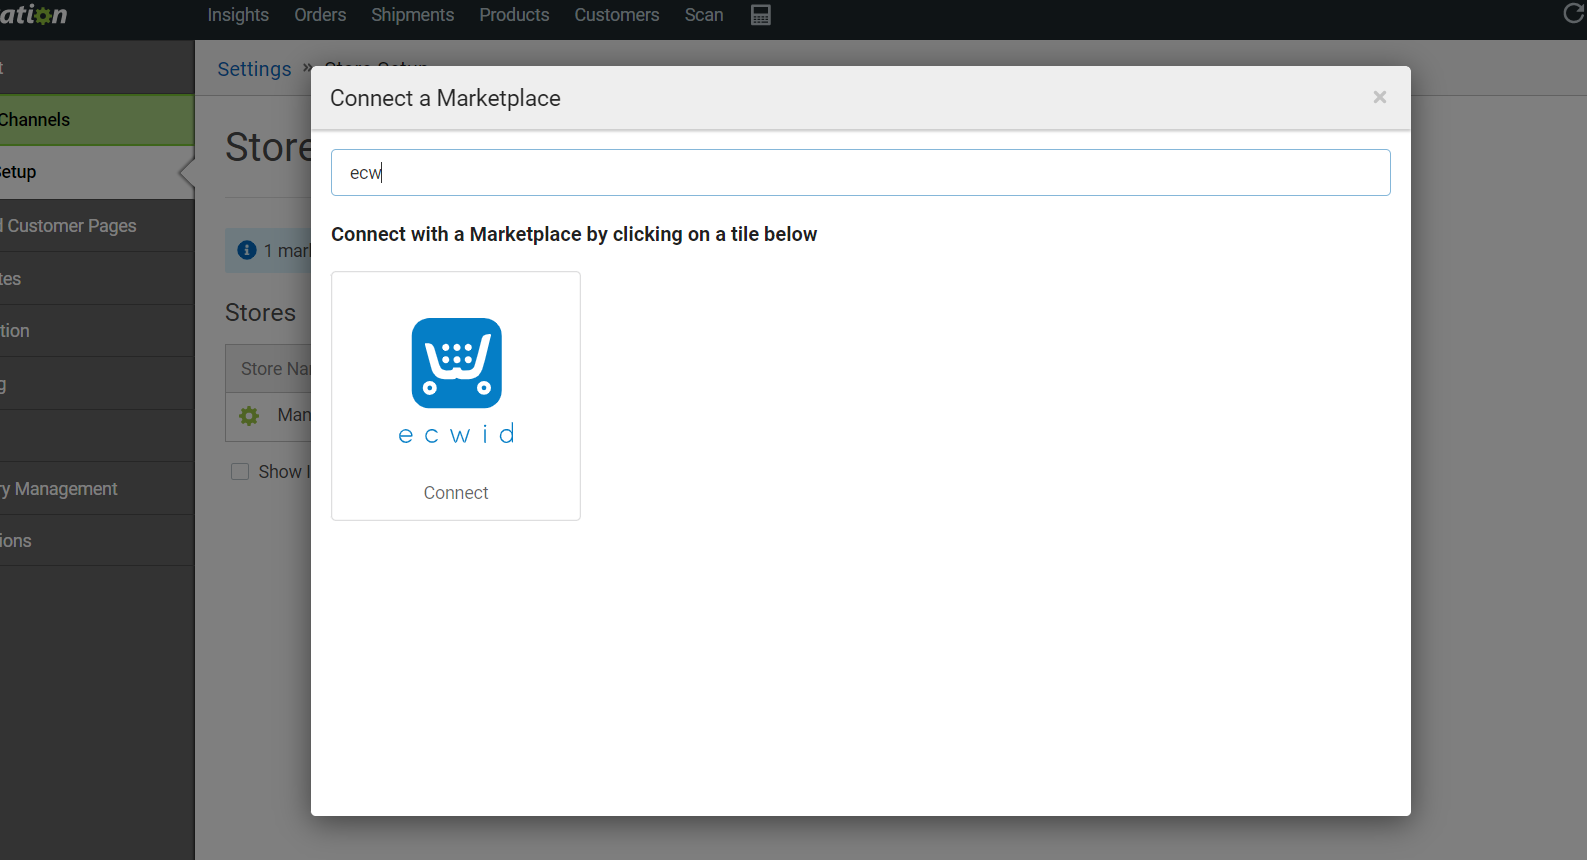Image resolution: width=1587 pixels, height=860 pixels.
Task: Click the ecwid wordmark text in tile
Action: [456, 434]
